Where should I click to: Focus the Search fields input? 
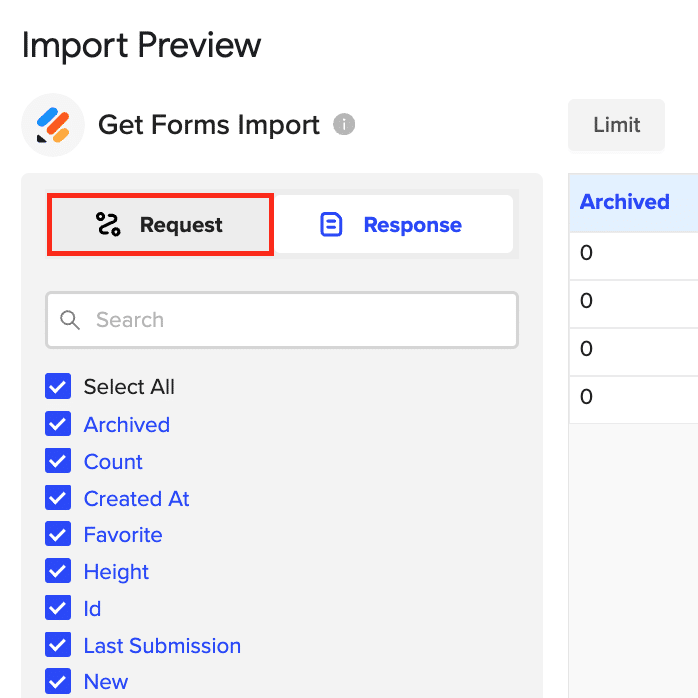click(282, 320)
